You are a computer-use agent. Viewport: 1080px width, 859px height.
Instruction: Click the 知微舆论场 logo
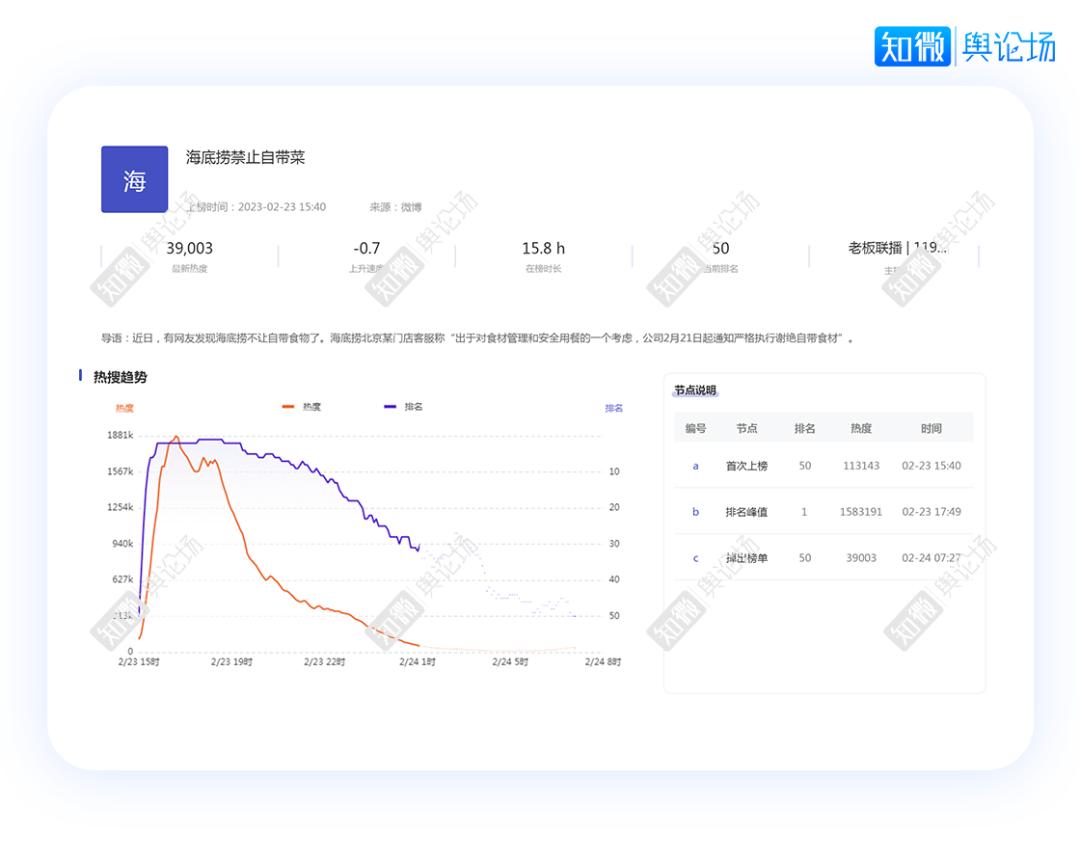pos(965,46)
